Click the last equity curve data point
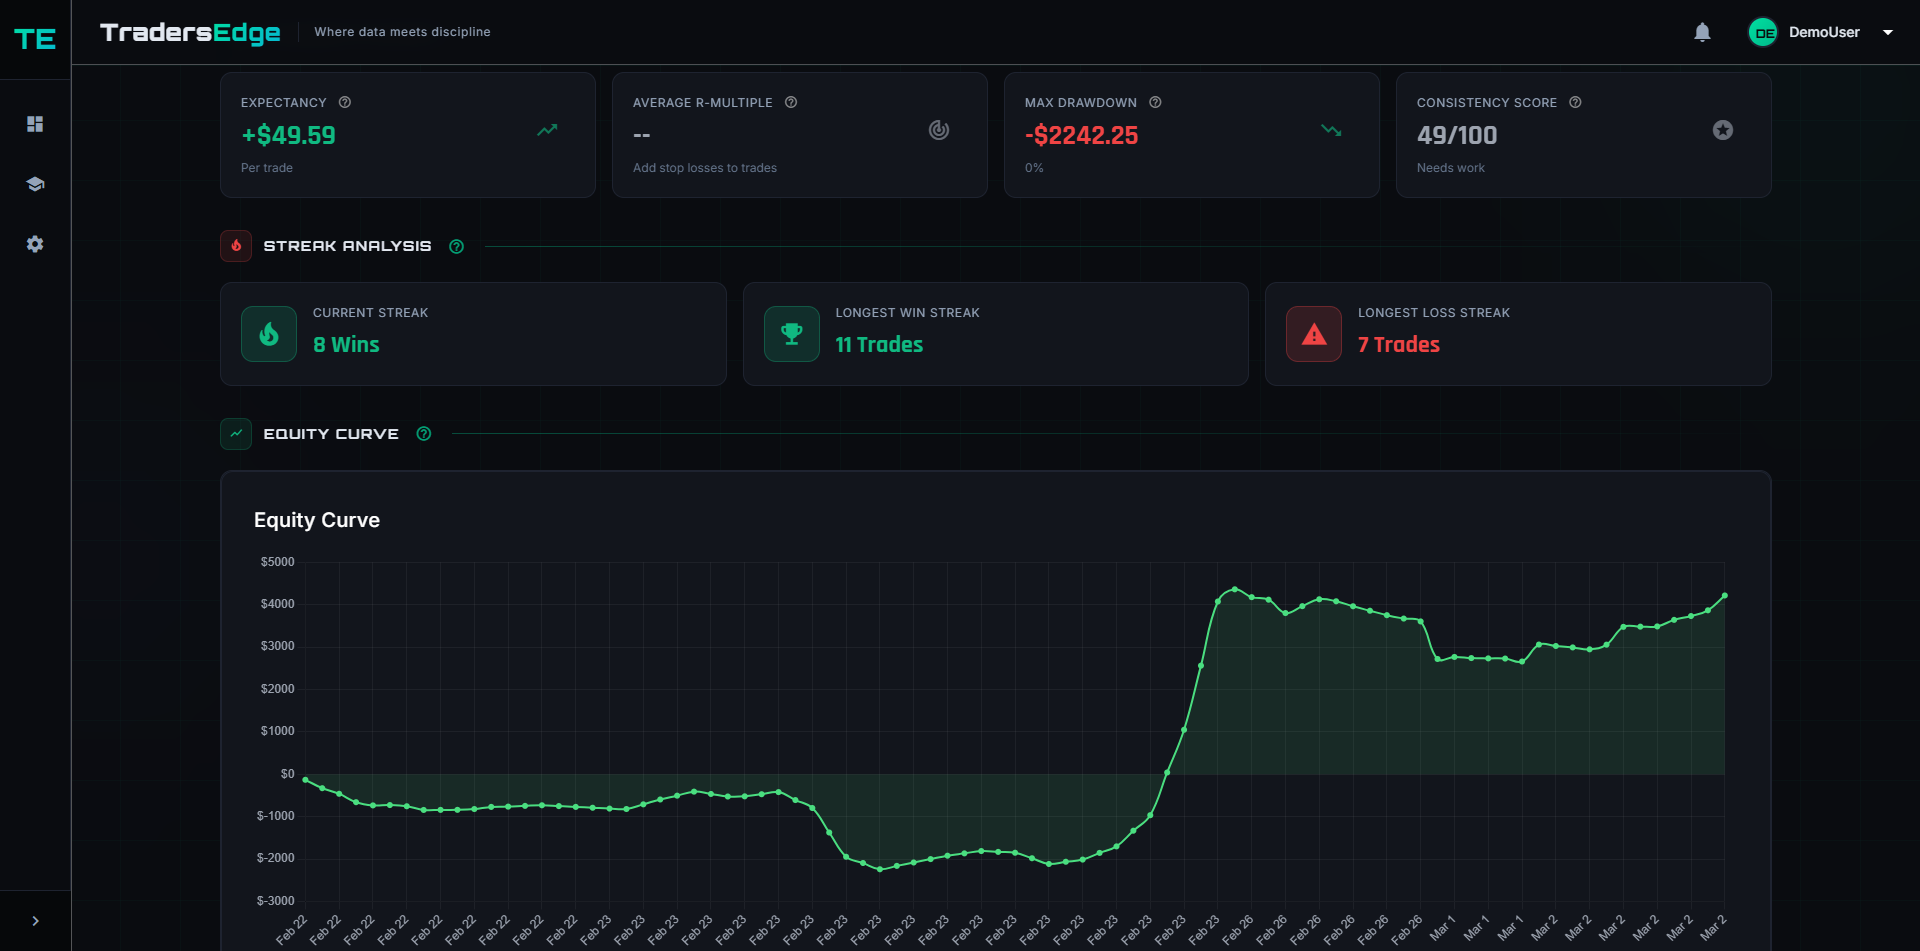Screen dimensions: 1920x951 tap(1725, 595)
